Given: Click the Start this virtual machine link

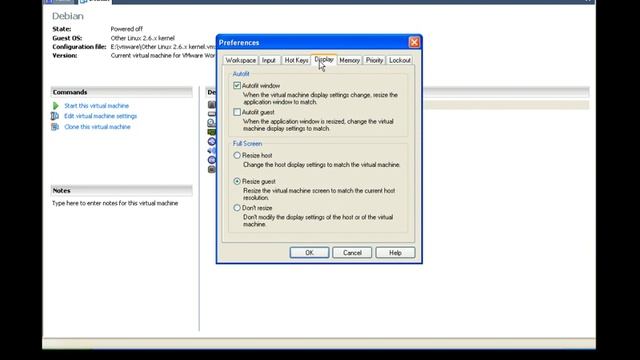Looking at the screenshot, I should (96, 106).
